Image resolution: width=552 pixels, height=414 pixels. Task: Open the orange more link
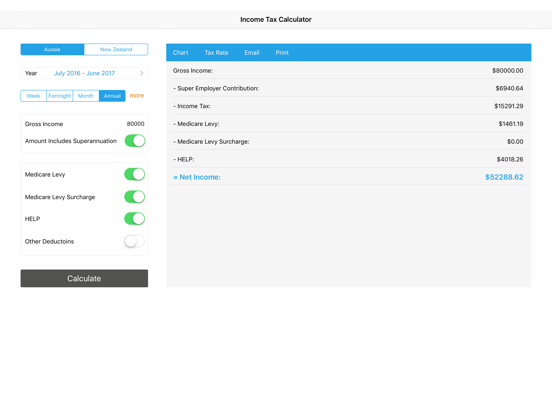(137, 95)
